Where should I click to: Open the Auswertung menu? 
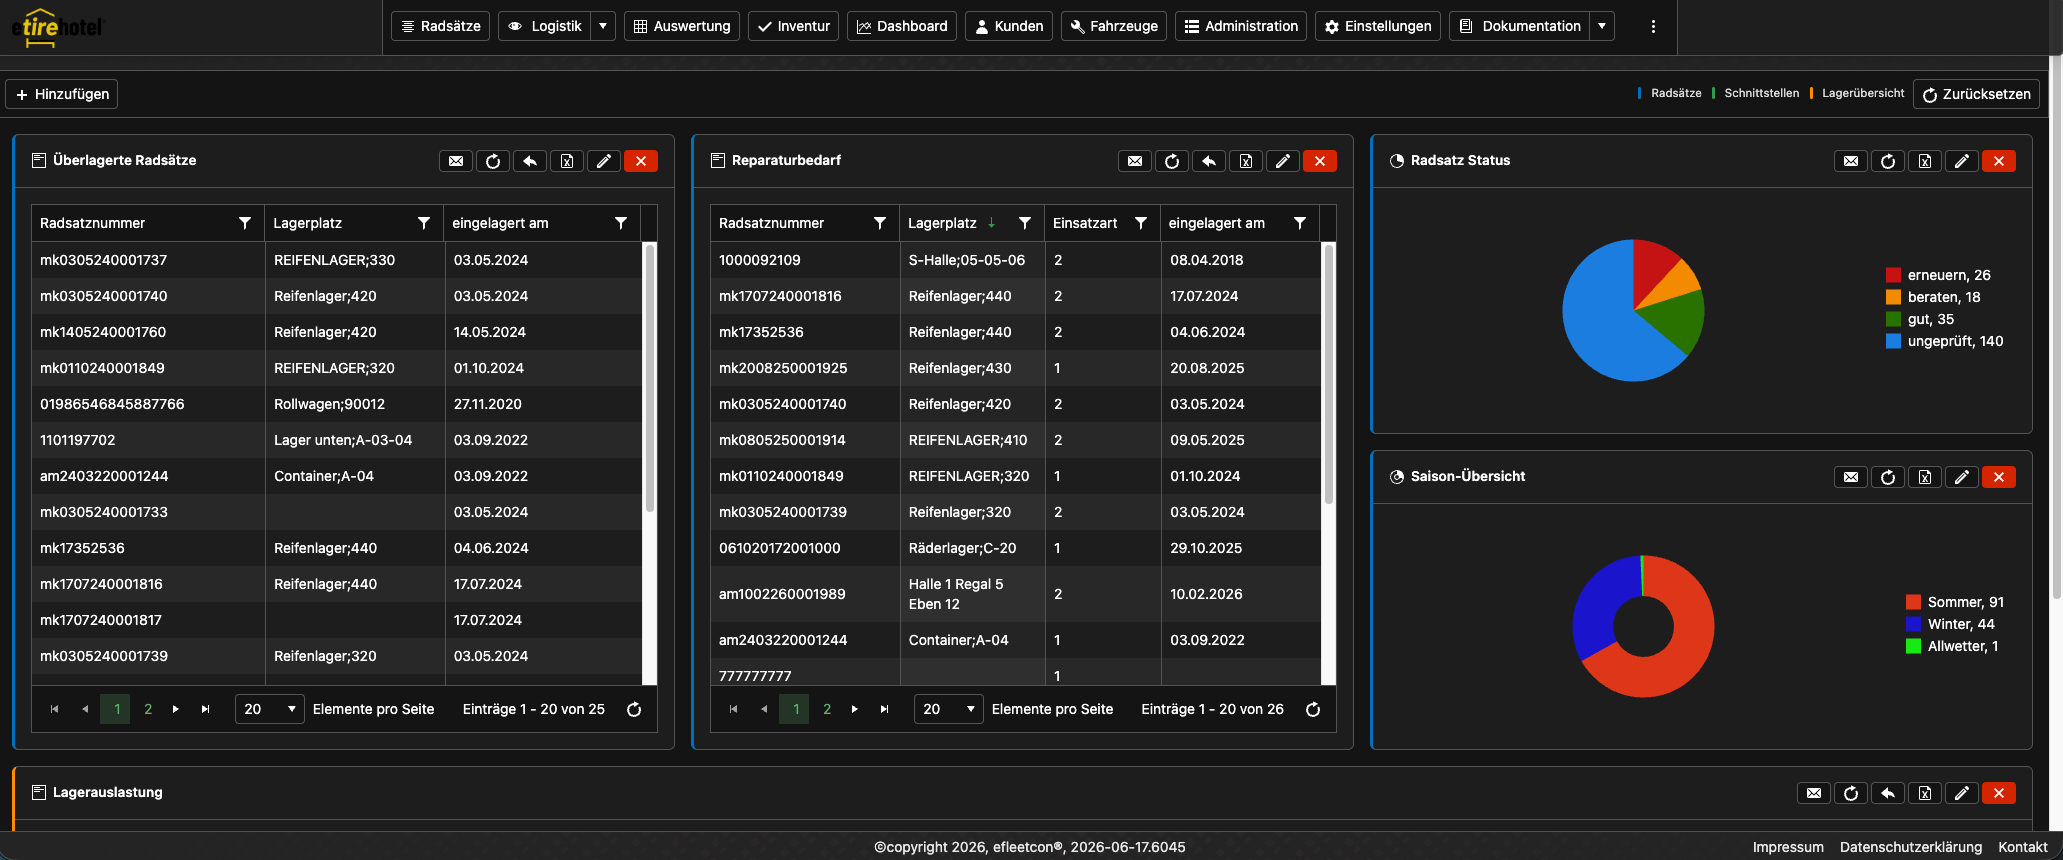click(x=682, y=26)
